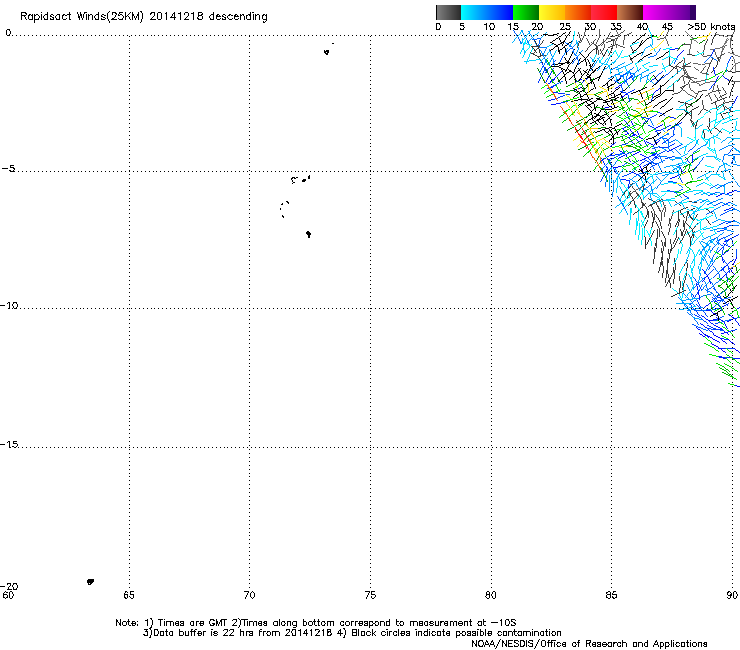Viewport: 740px width, 650px height.
Task: Click the longitude label '90' on bottom axis
Action: pyautogui.click(x=732, y=595)
